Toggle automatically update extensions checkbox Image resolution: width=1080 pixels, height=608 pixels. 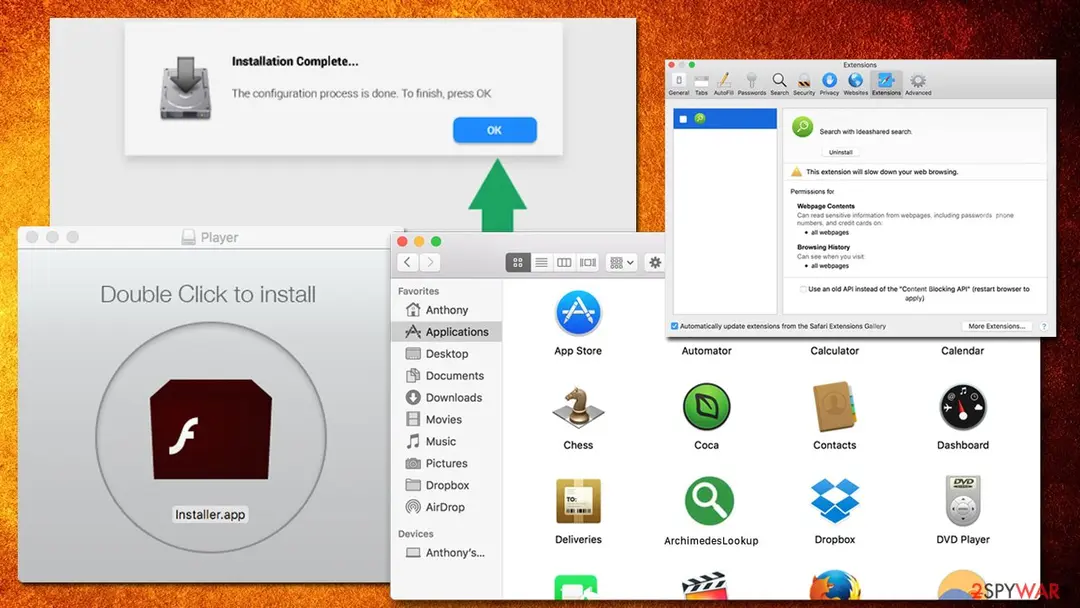674,326
